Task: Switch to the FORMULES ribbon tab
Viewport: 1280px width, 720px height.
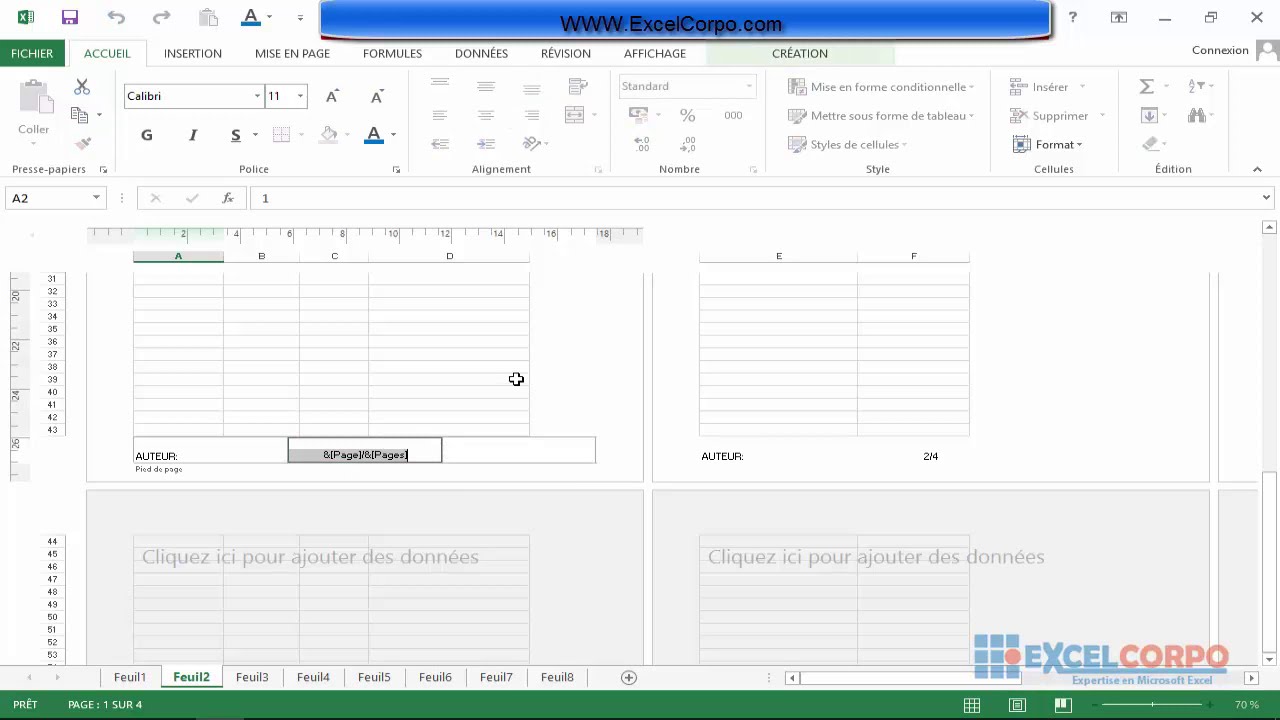Action: coord(392,53)
